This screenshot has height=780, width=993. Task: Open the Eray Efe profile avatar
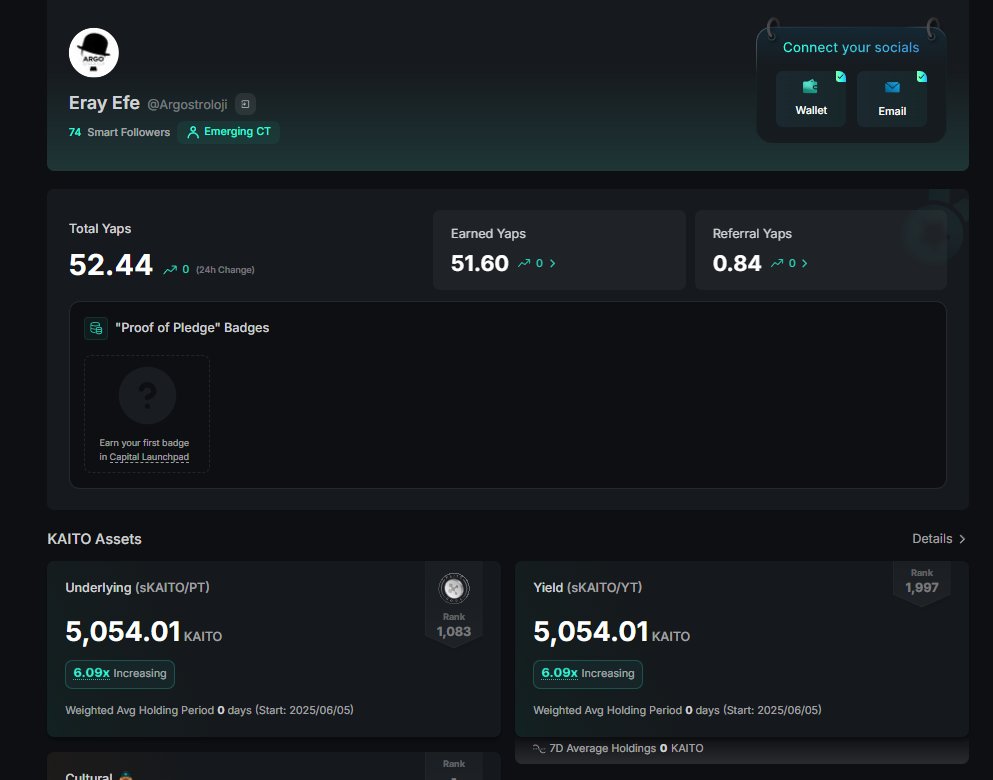pos(94,53)
